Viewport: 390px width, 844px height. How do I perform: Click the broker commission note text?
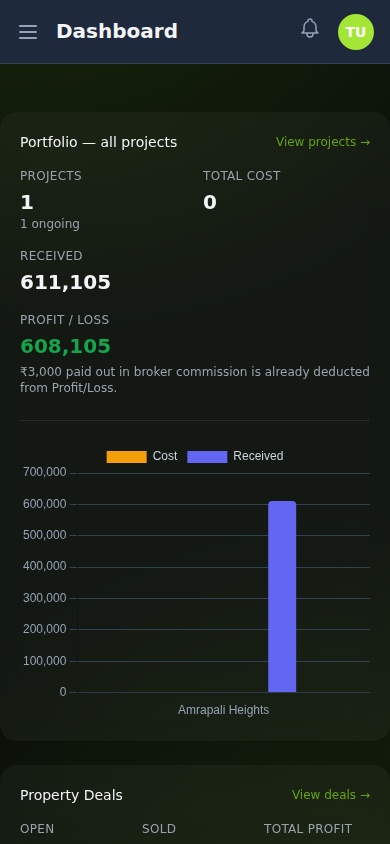pos(195,379)
